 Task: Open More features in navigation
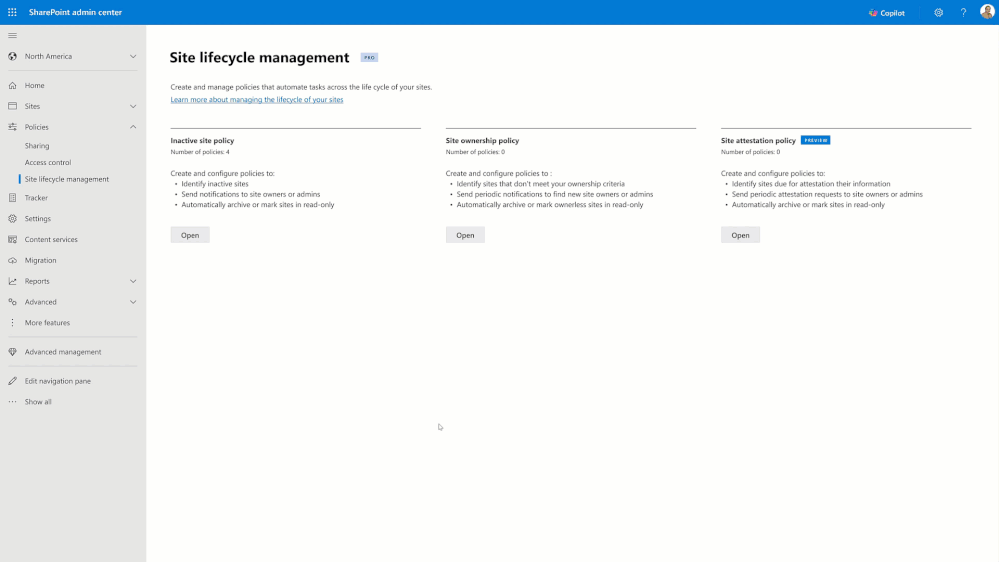pyautogui.click(x=47, y=322)
